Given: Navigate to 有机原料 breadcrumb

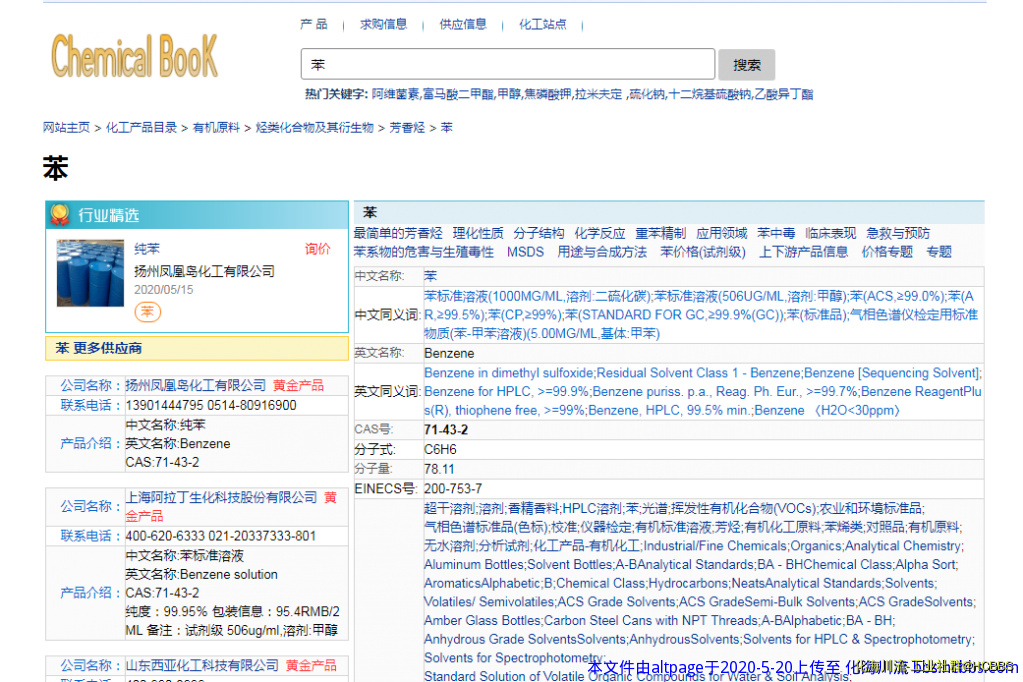Looking at the screenshot, I should click(x=216, y=128).
